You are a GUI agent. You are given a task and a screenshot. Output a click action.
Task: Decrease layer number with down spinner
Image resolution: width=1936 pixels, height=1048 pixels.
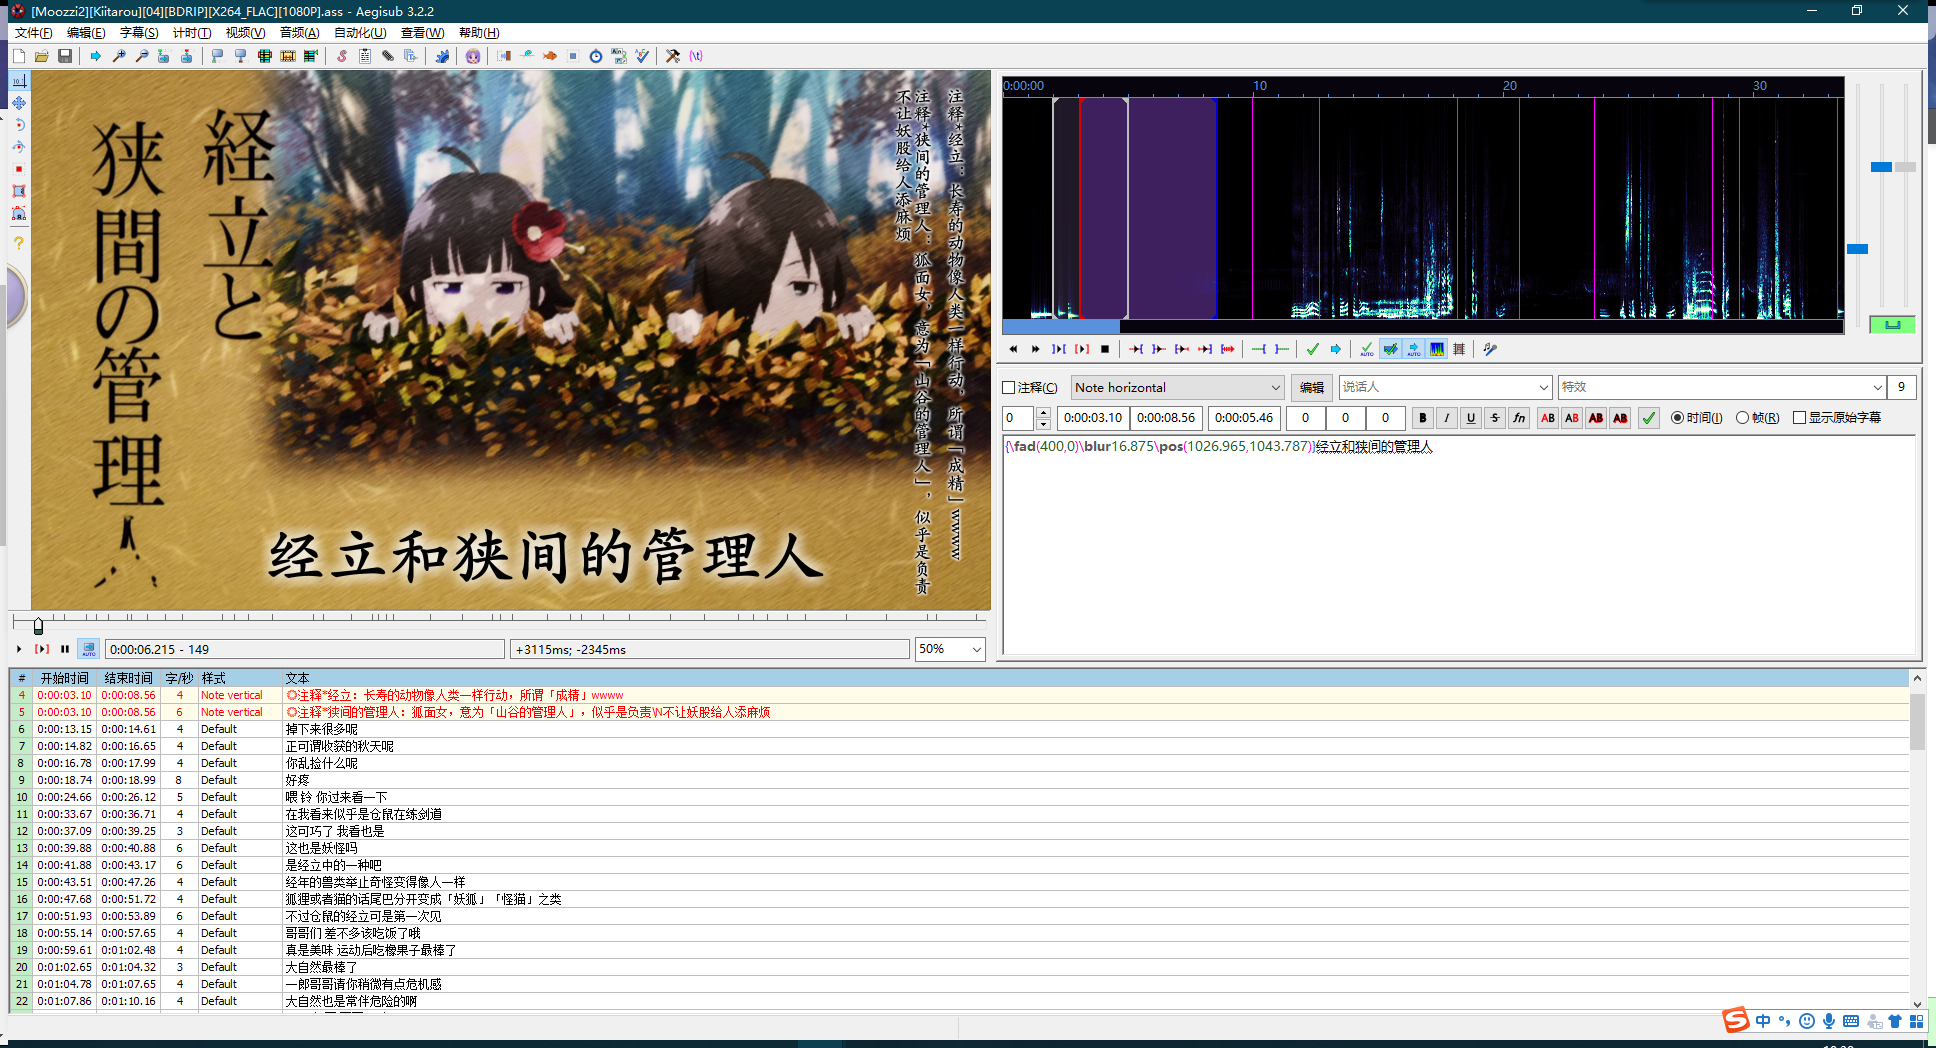pos(1043,424)
